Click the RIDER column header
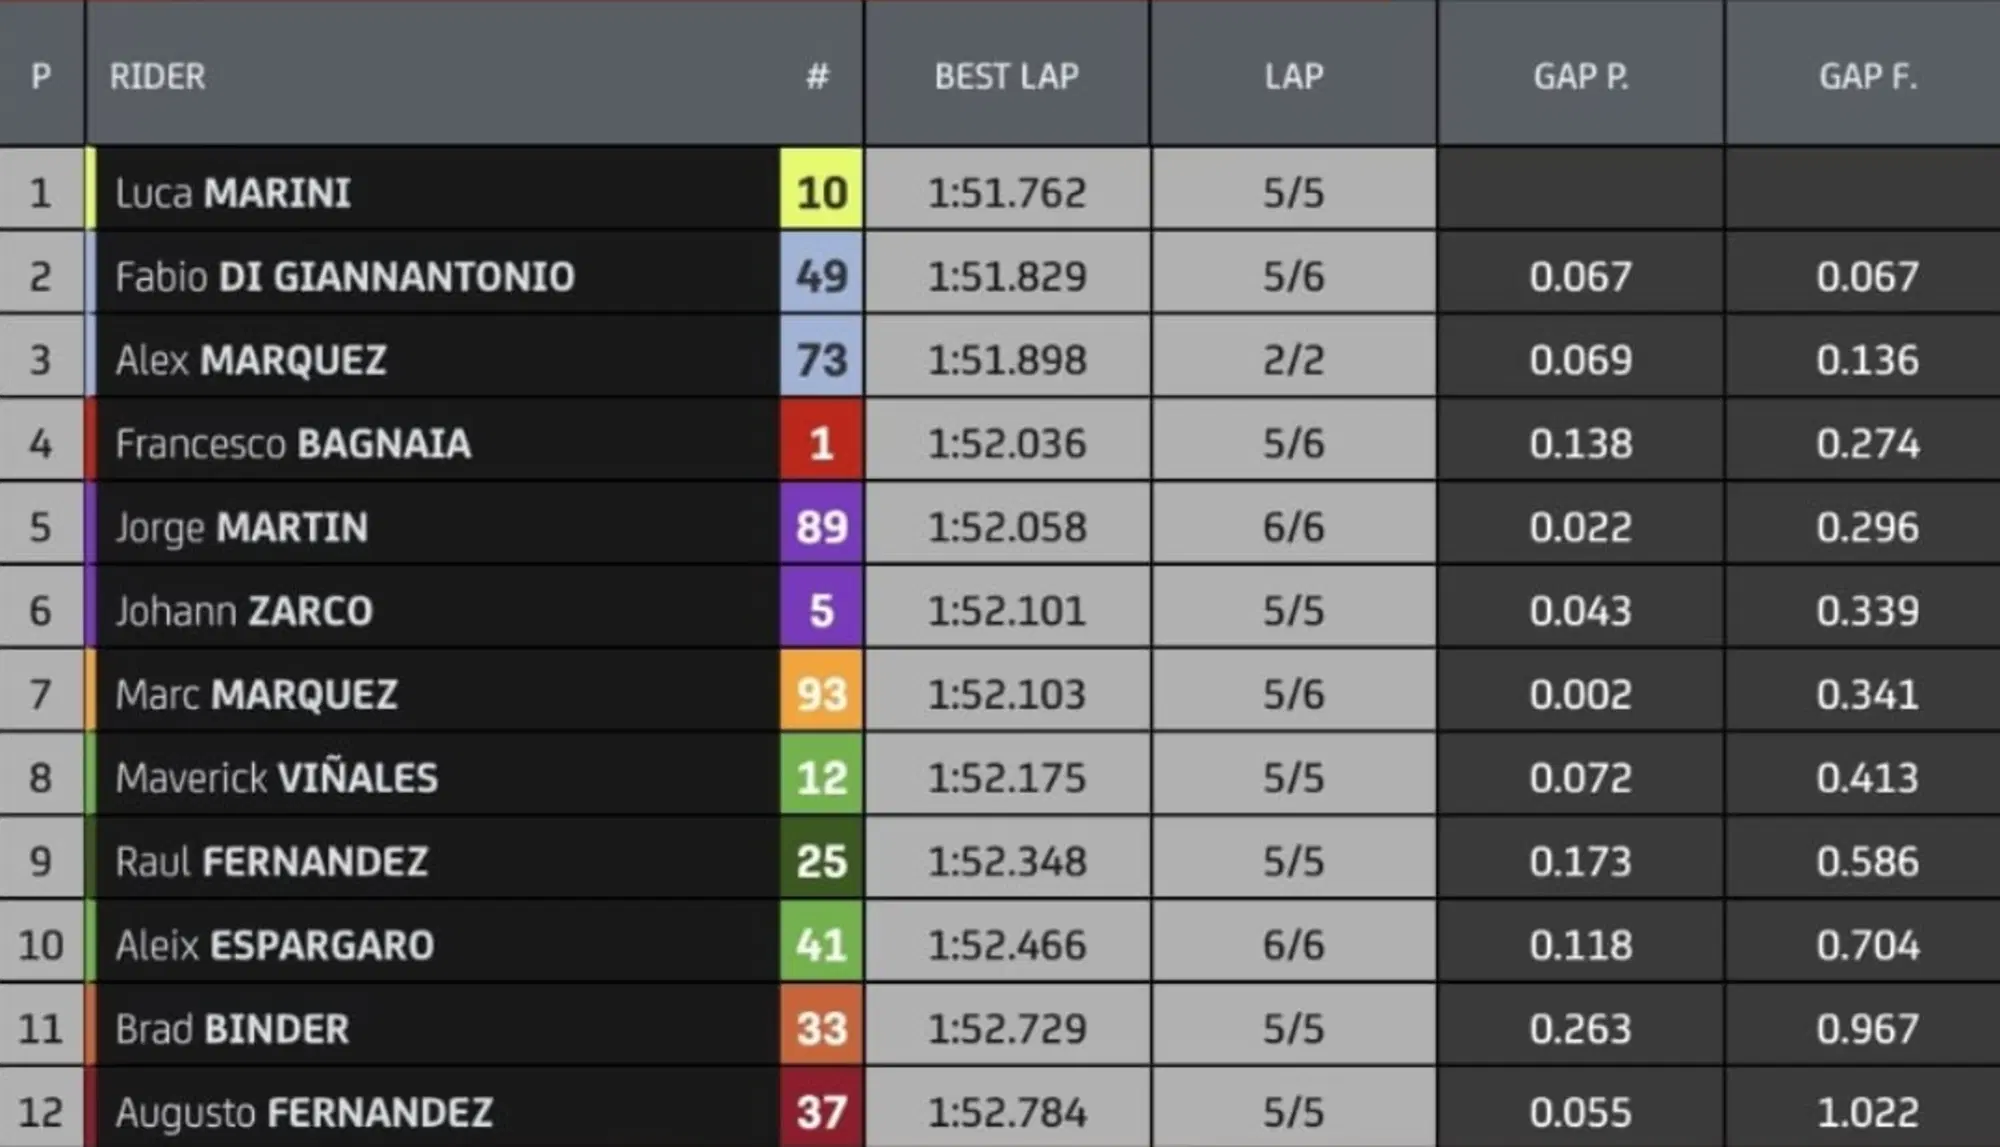The image size is (2000, 1147). 158,76
